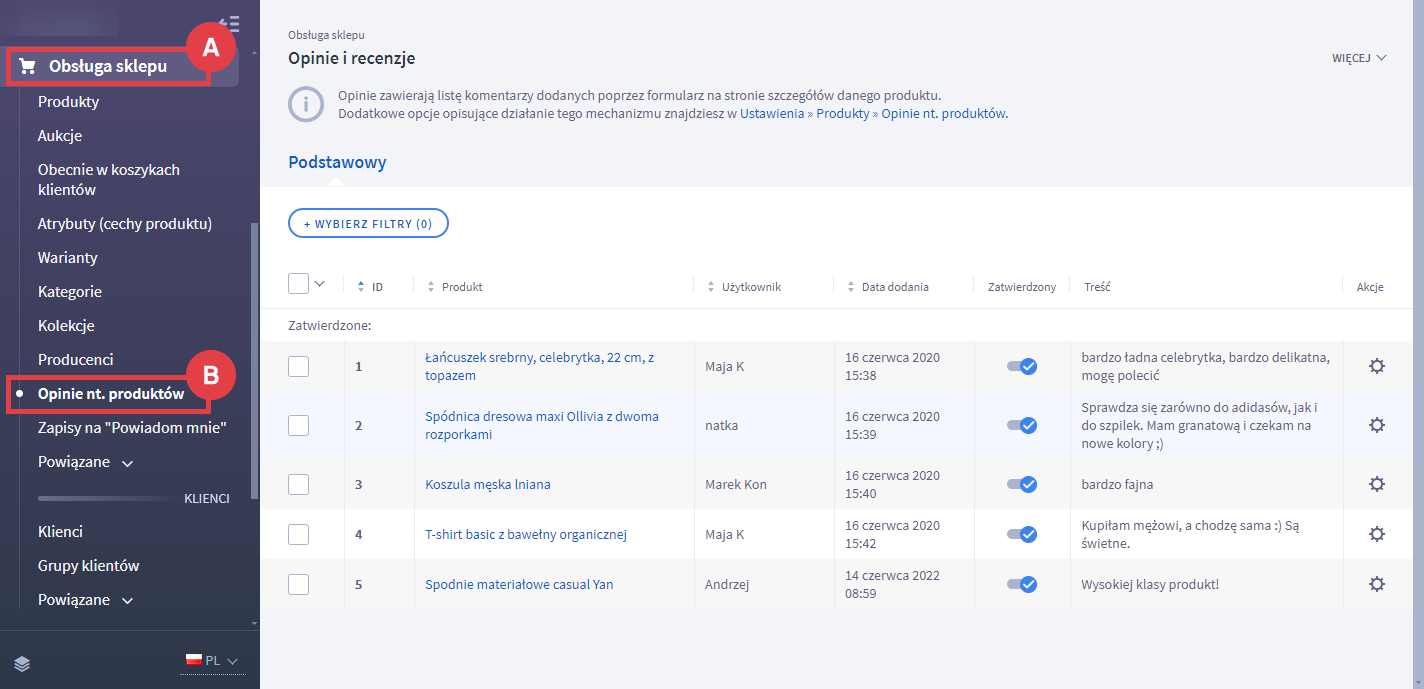This screenshot has width=1424, height=689.
Task: Click the info circle icon
Action: [x=306, y=105]
